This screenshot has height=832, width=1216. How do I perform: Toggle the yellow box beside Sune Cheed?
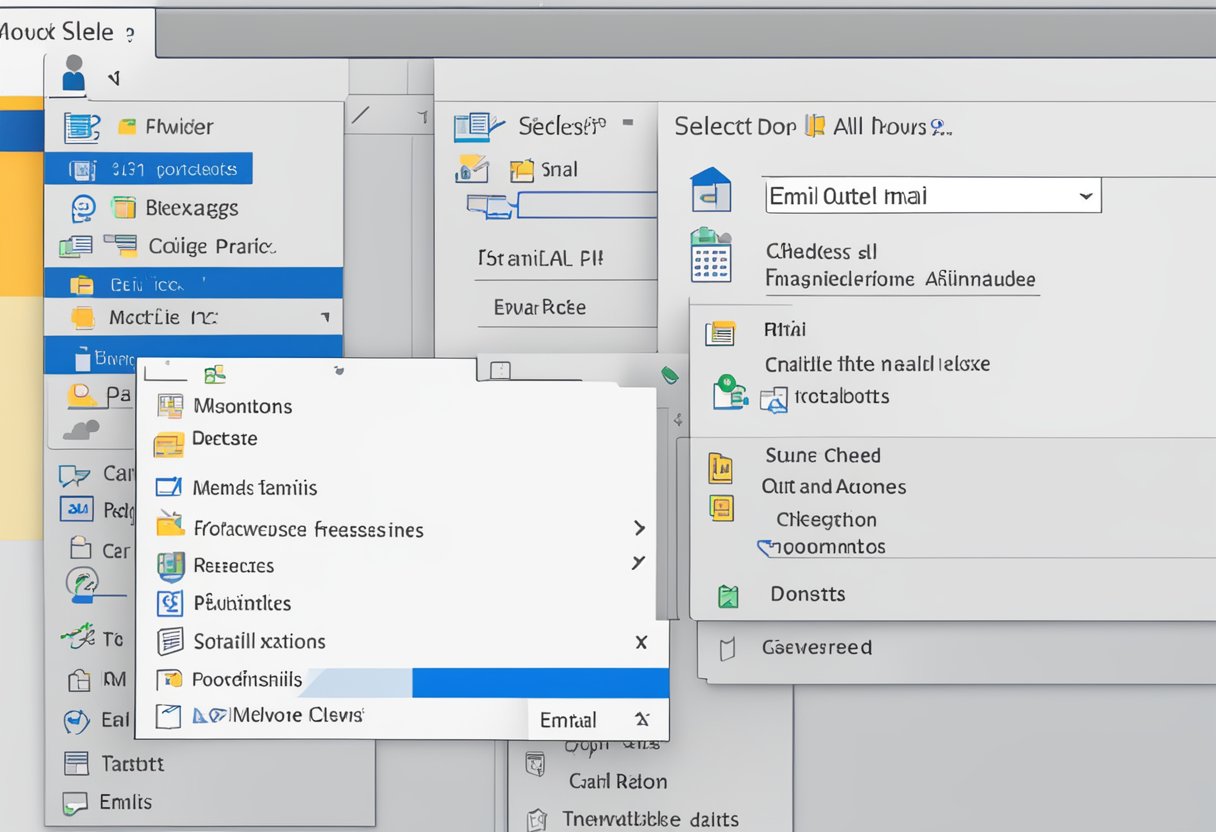tap(720, 467)
